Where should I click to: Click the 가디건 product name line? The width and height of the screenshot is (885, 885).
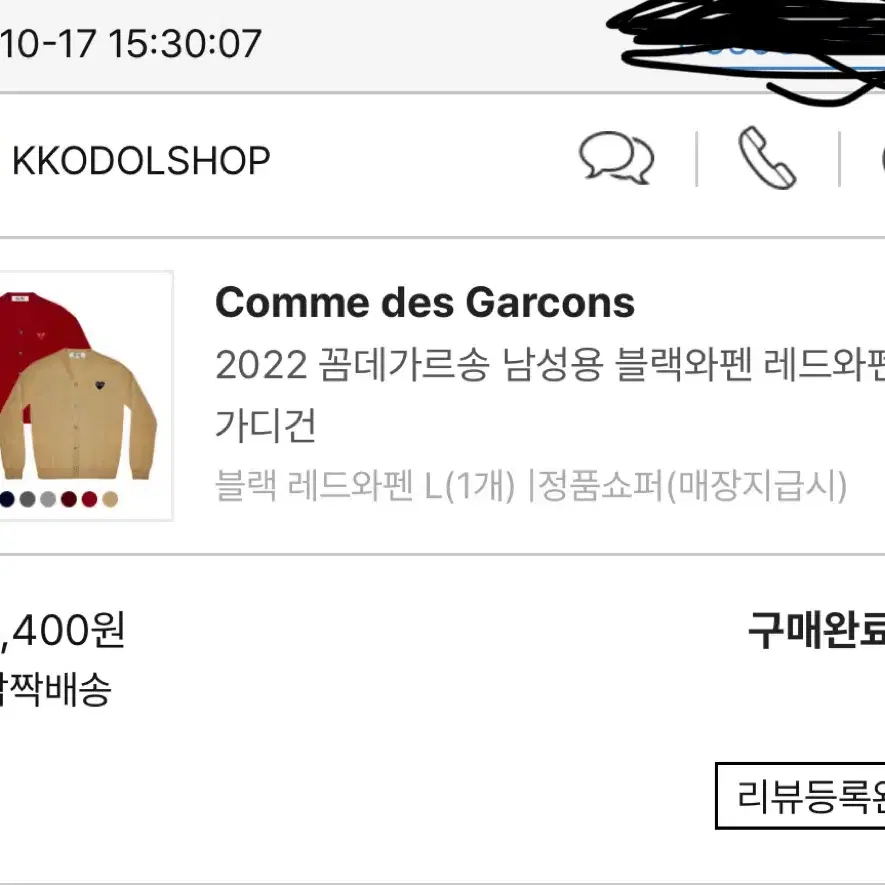(x=265, y=426)
